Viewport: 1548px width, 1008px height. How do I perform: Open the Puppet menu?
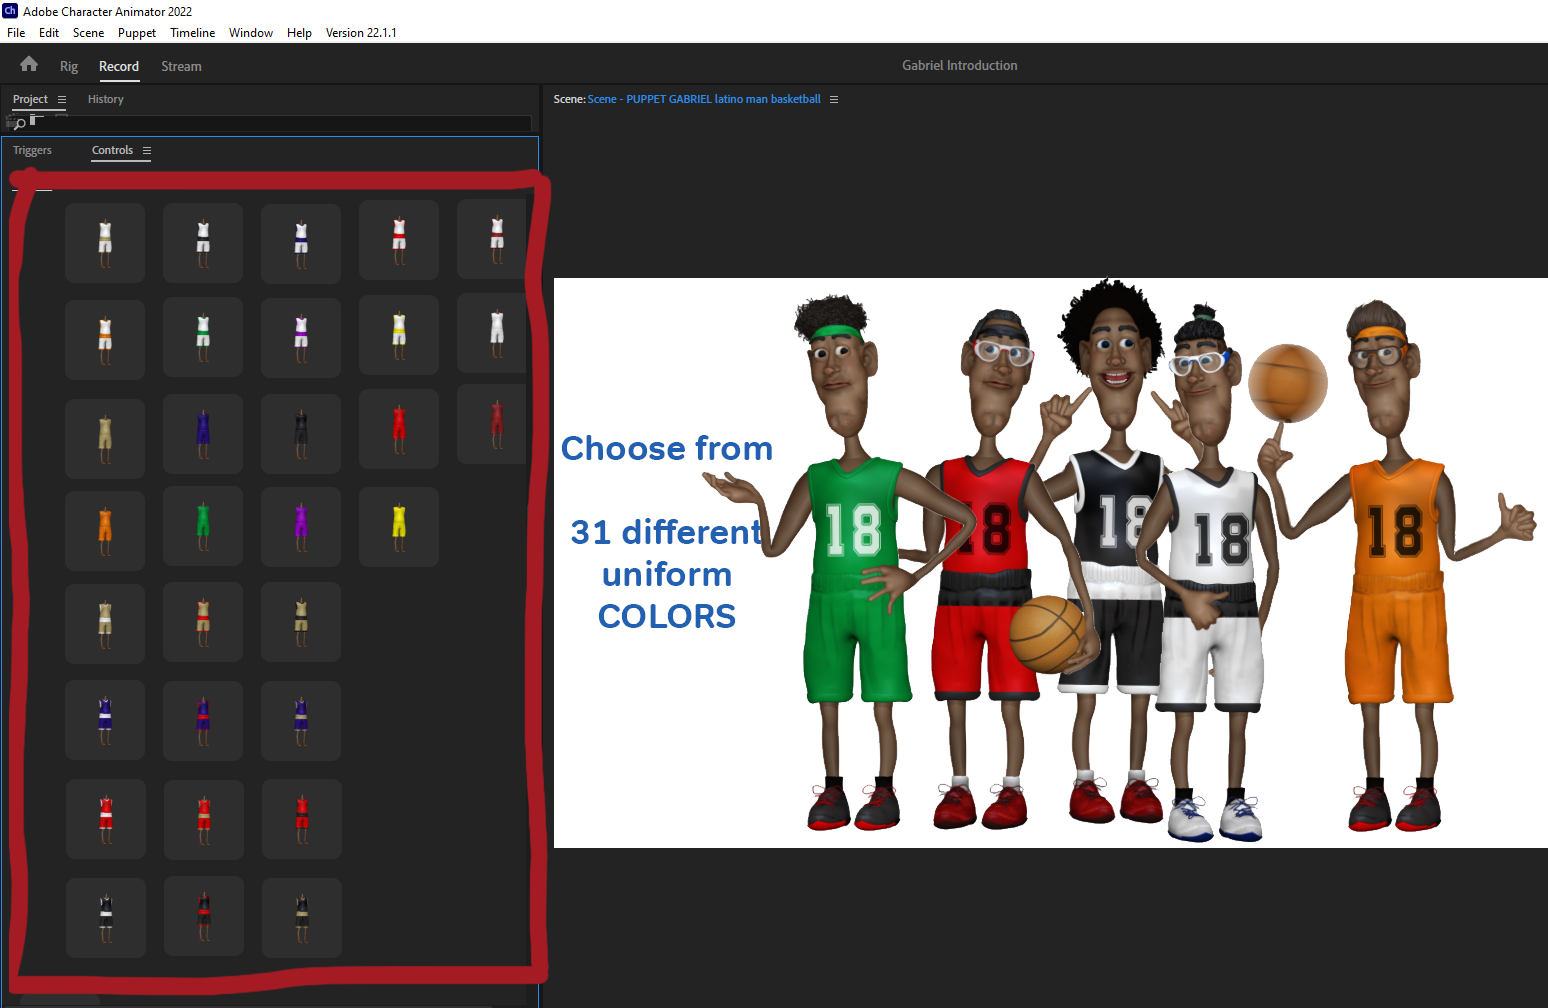pyautogui.click(x=136, y=32)
